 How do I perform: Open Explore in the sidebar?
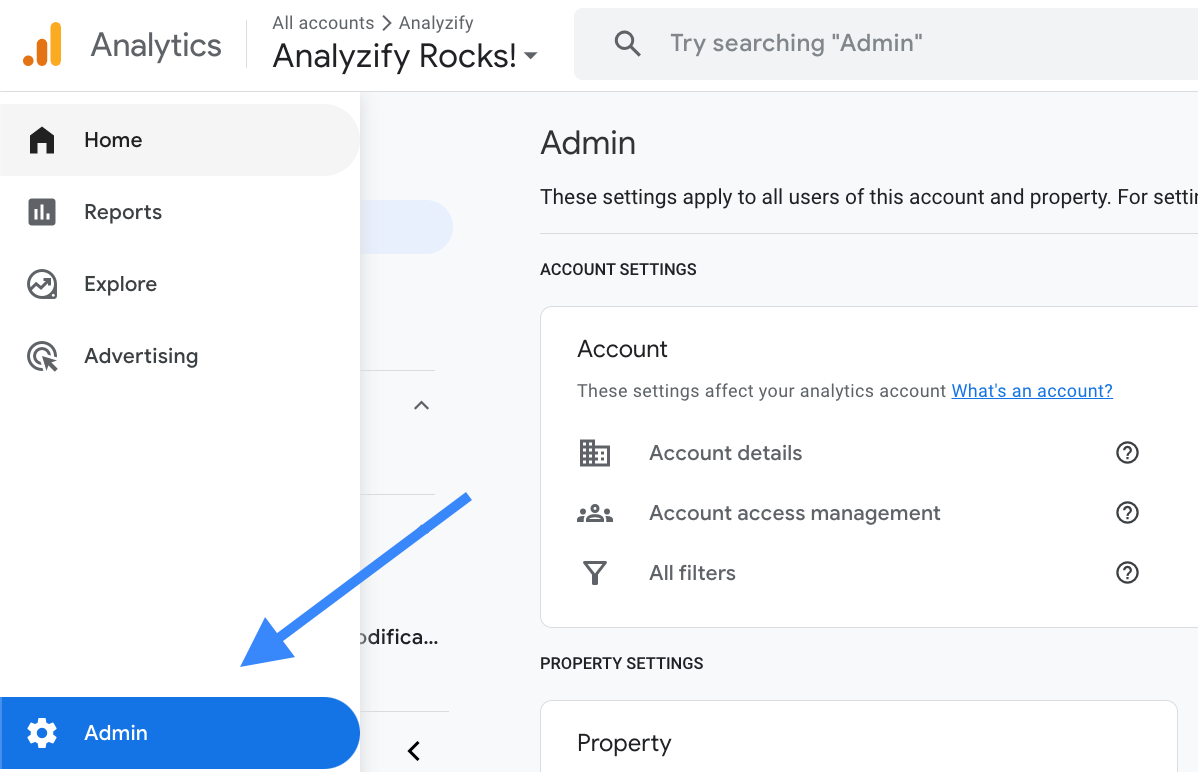[x=180, y=284]
